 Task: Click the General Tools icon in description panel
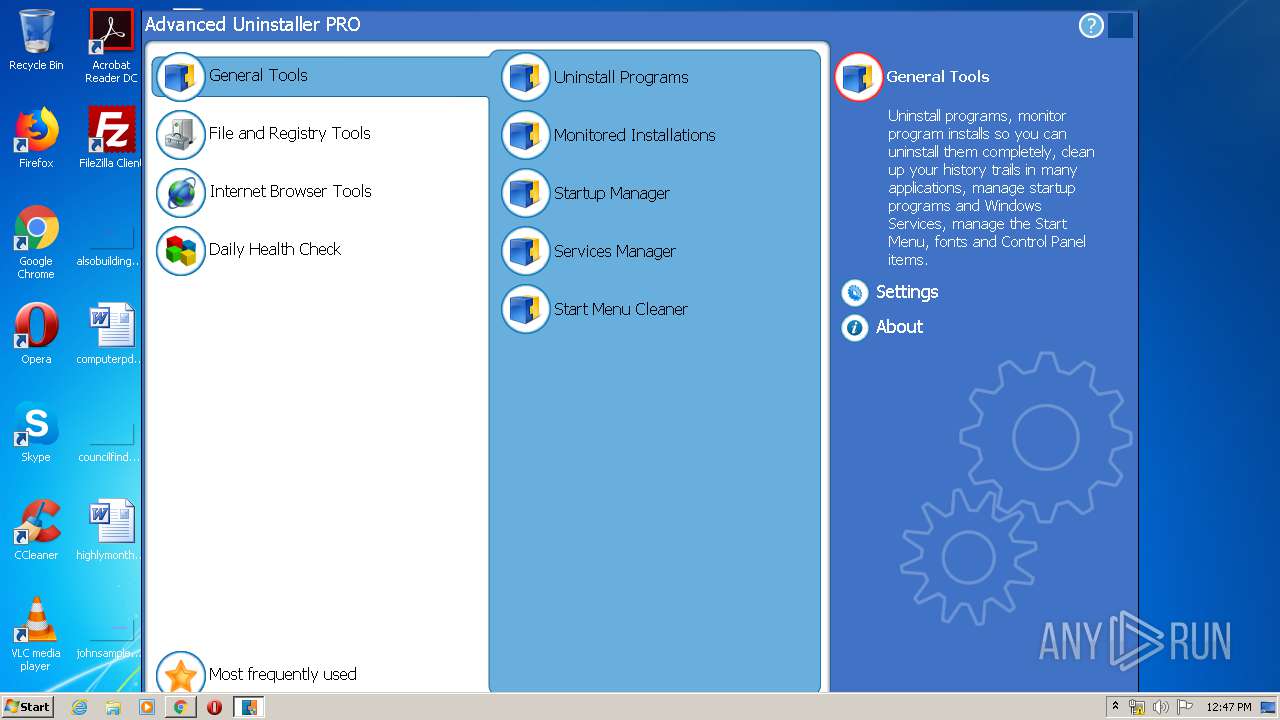point(859,77)
